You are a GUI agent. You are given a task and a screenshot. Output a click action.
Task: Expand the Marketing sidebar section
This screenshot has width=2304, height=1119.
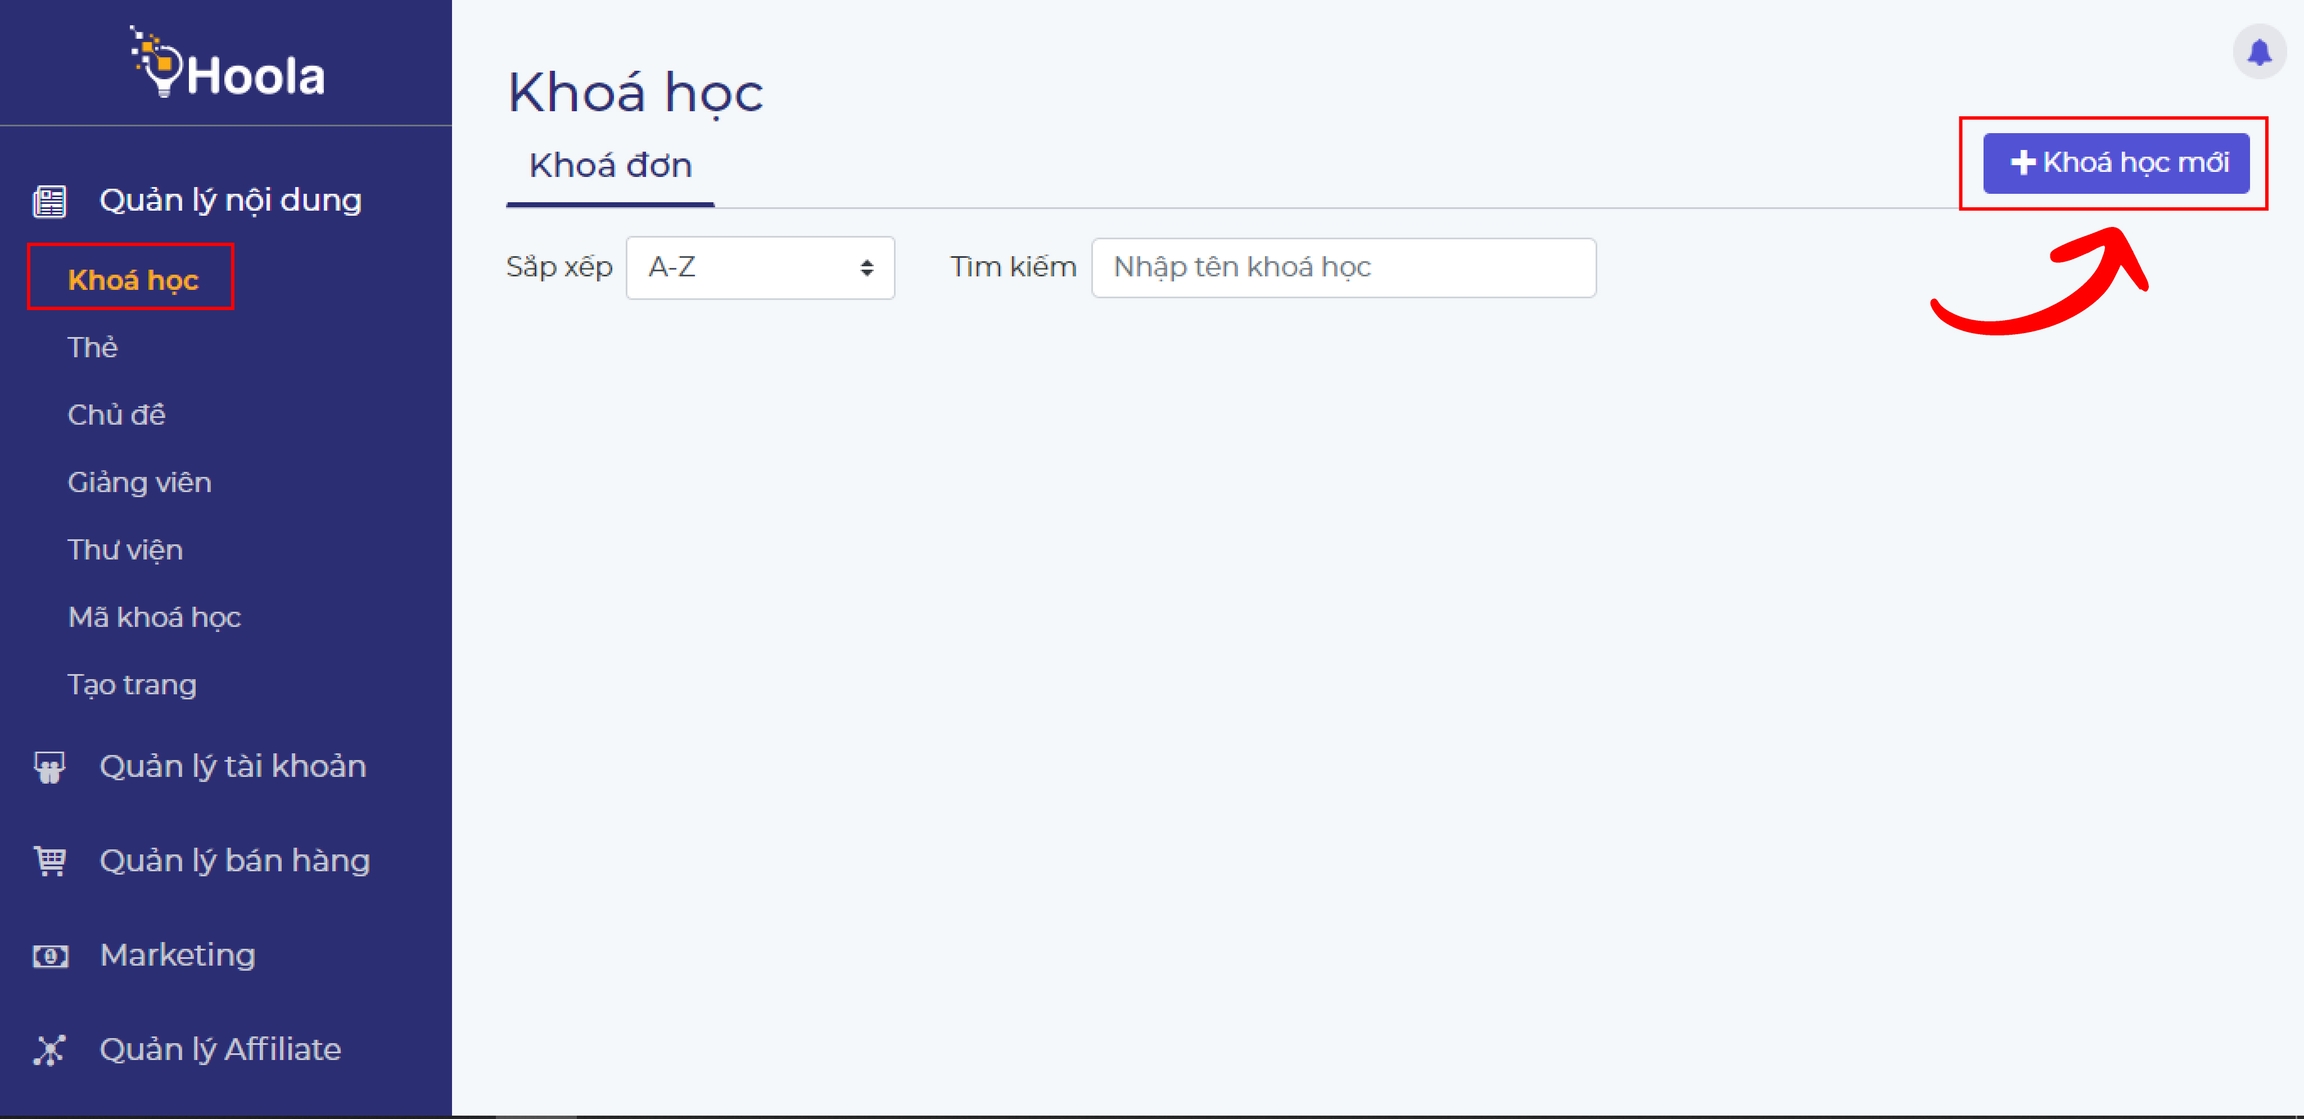(x=177, y=956)
